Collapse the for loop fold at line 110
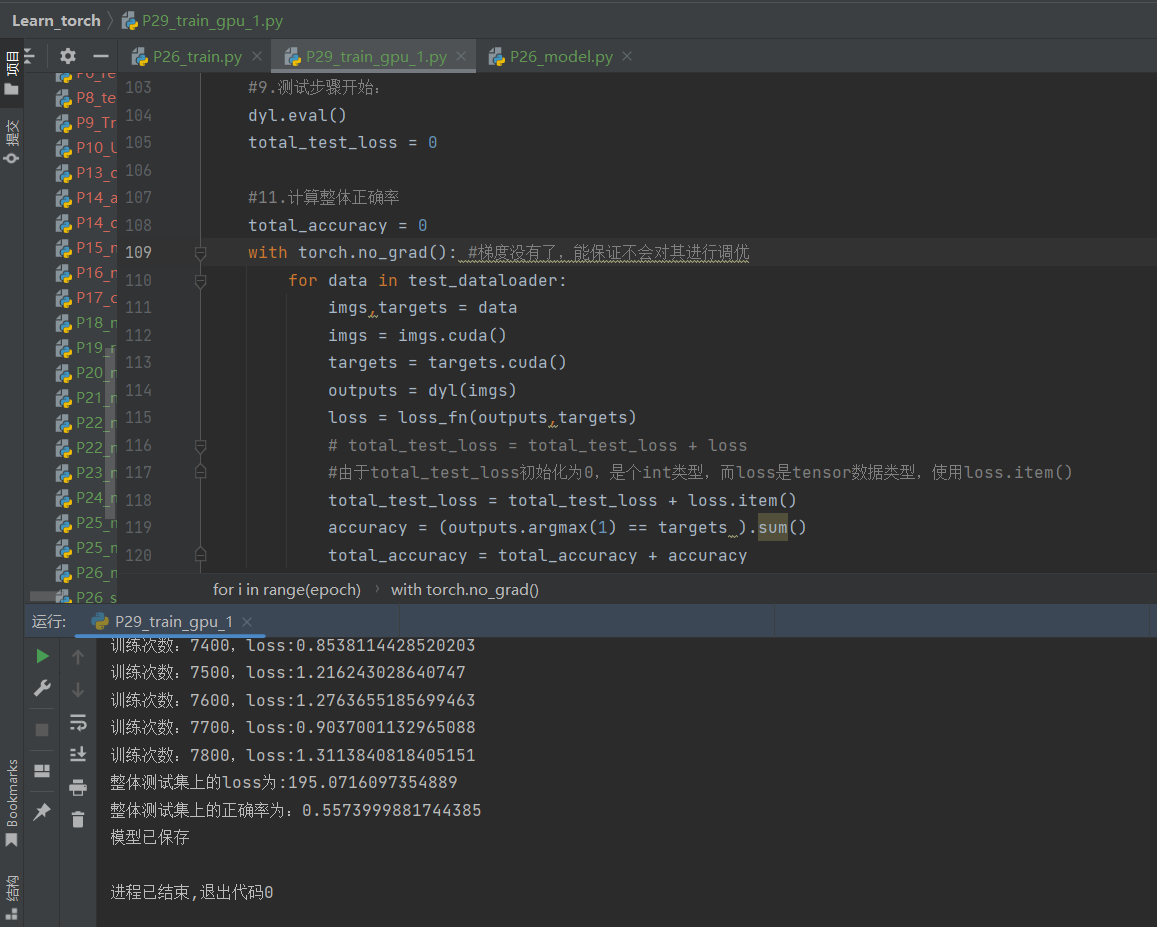1157x927 pixels. pos(200,281)
